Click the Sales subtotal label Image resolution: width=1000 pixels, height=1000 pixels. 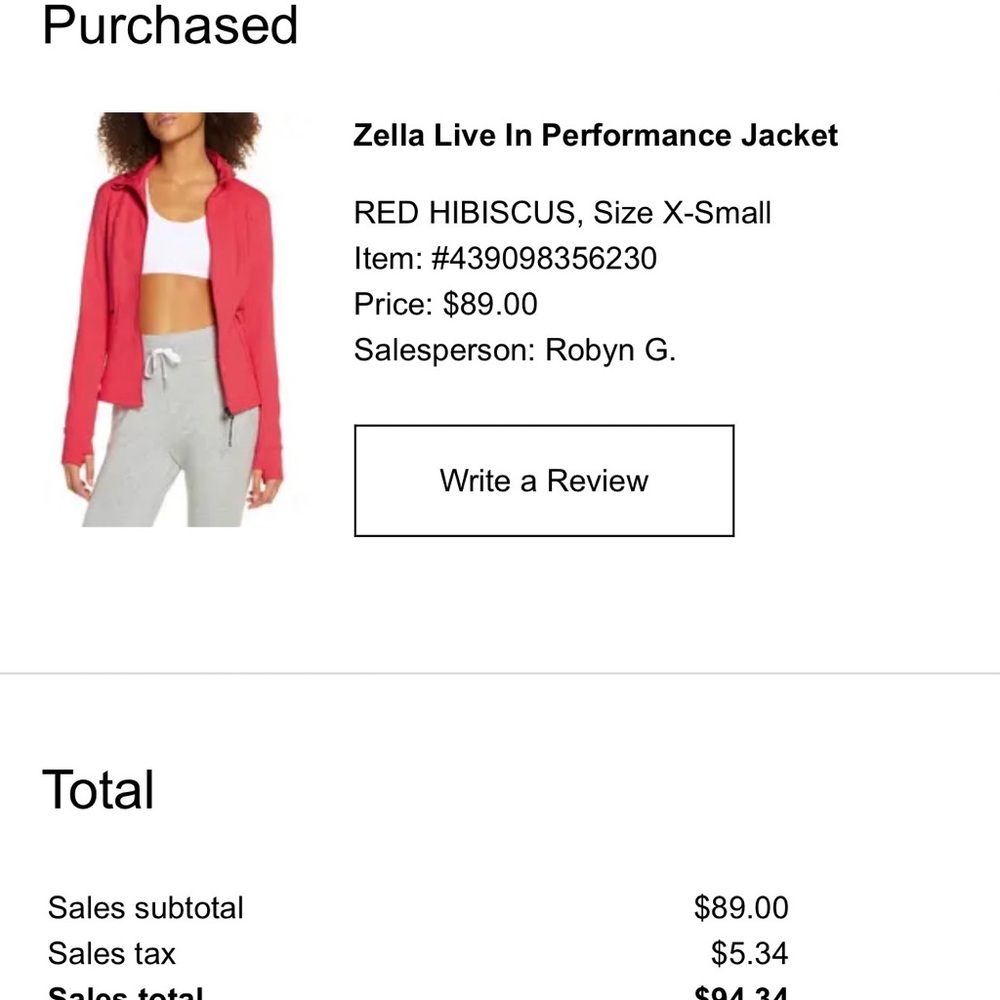click(146, 908)
